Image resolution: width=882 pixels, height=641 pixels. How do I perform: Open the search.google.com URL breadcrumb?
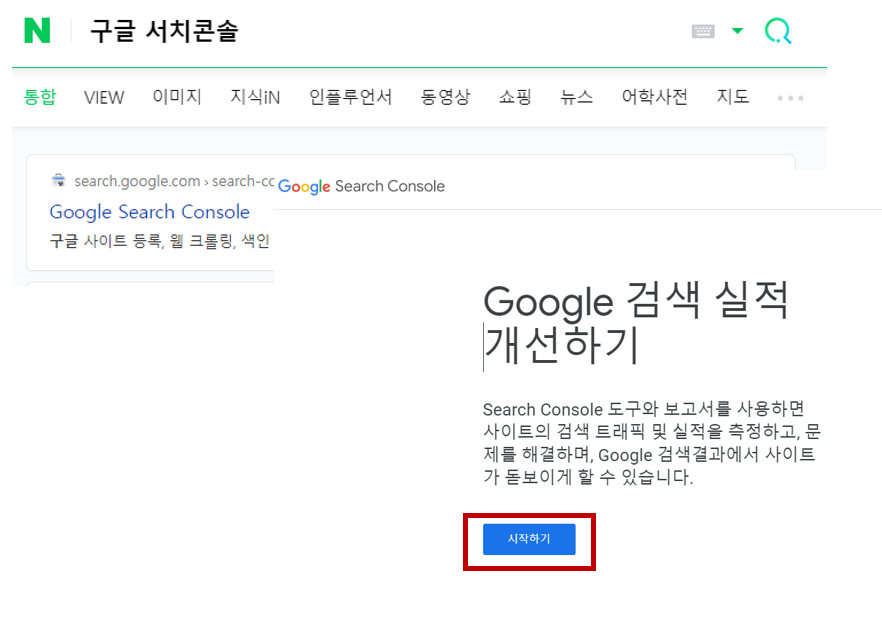tap(174, 181)
